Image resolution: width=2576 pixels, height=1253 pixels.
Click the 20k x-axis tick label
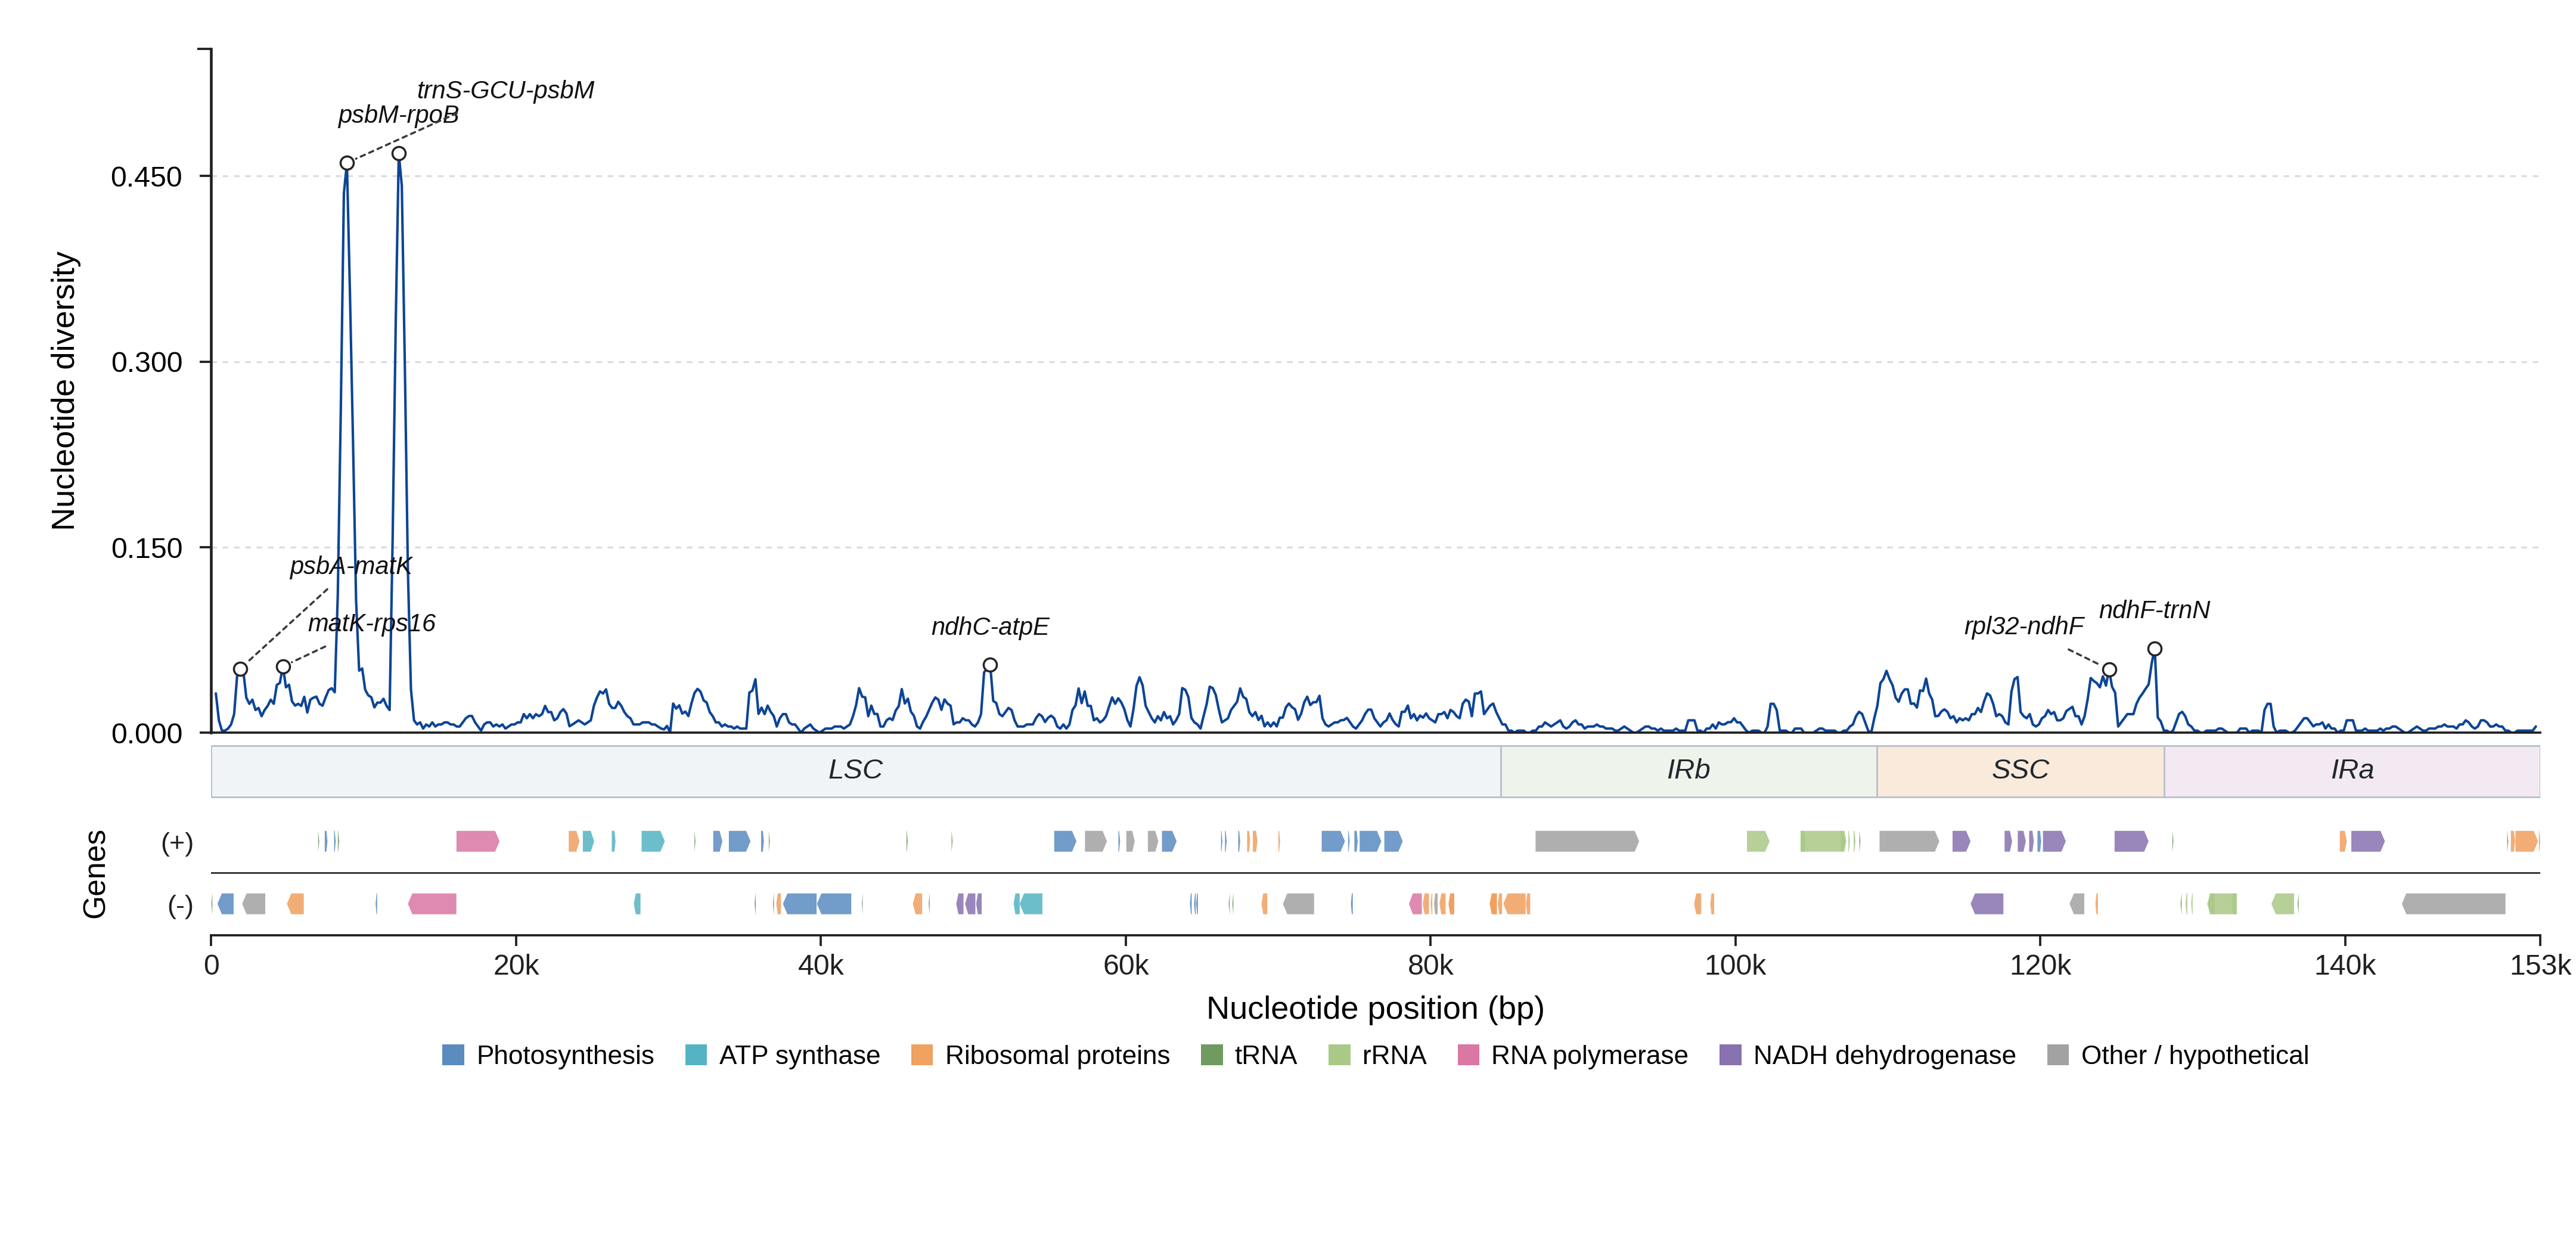[516, 966]
